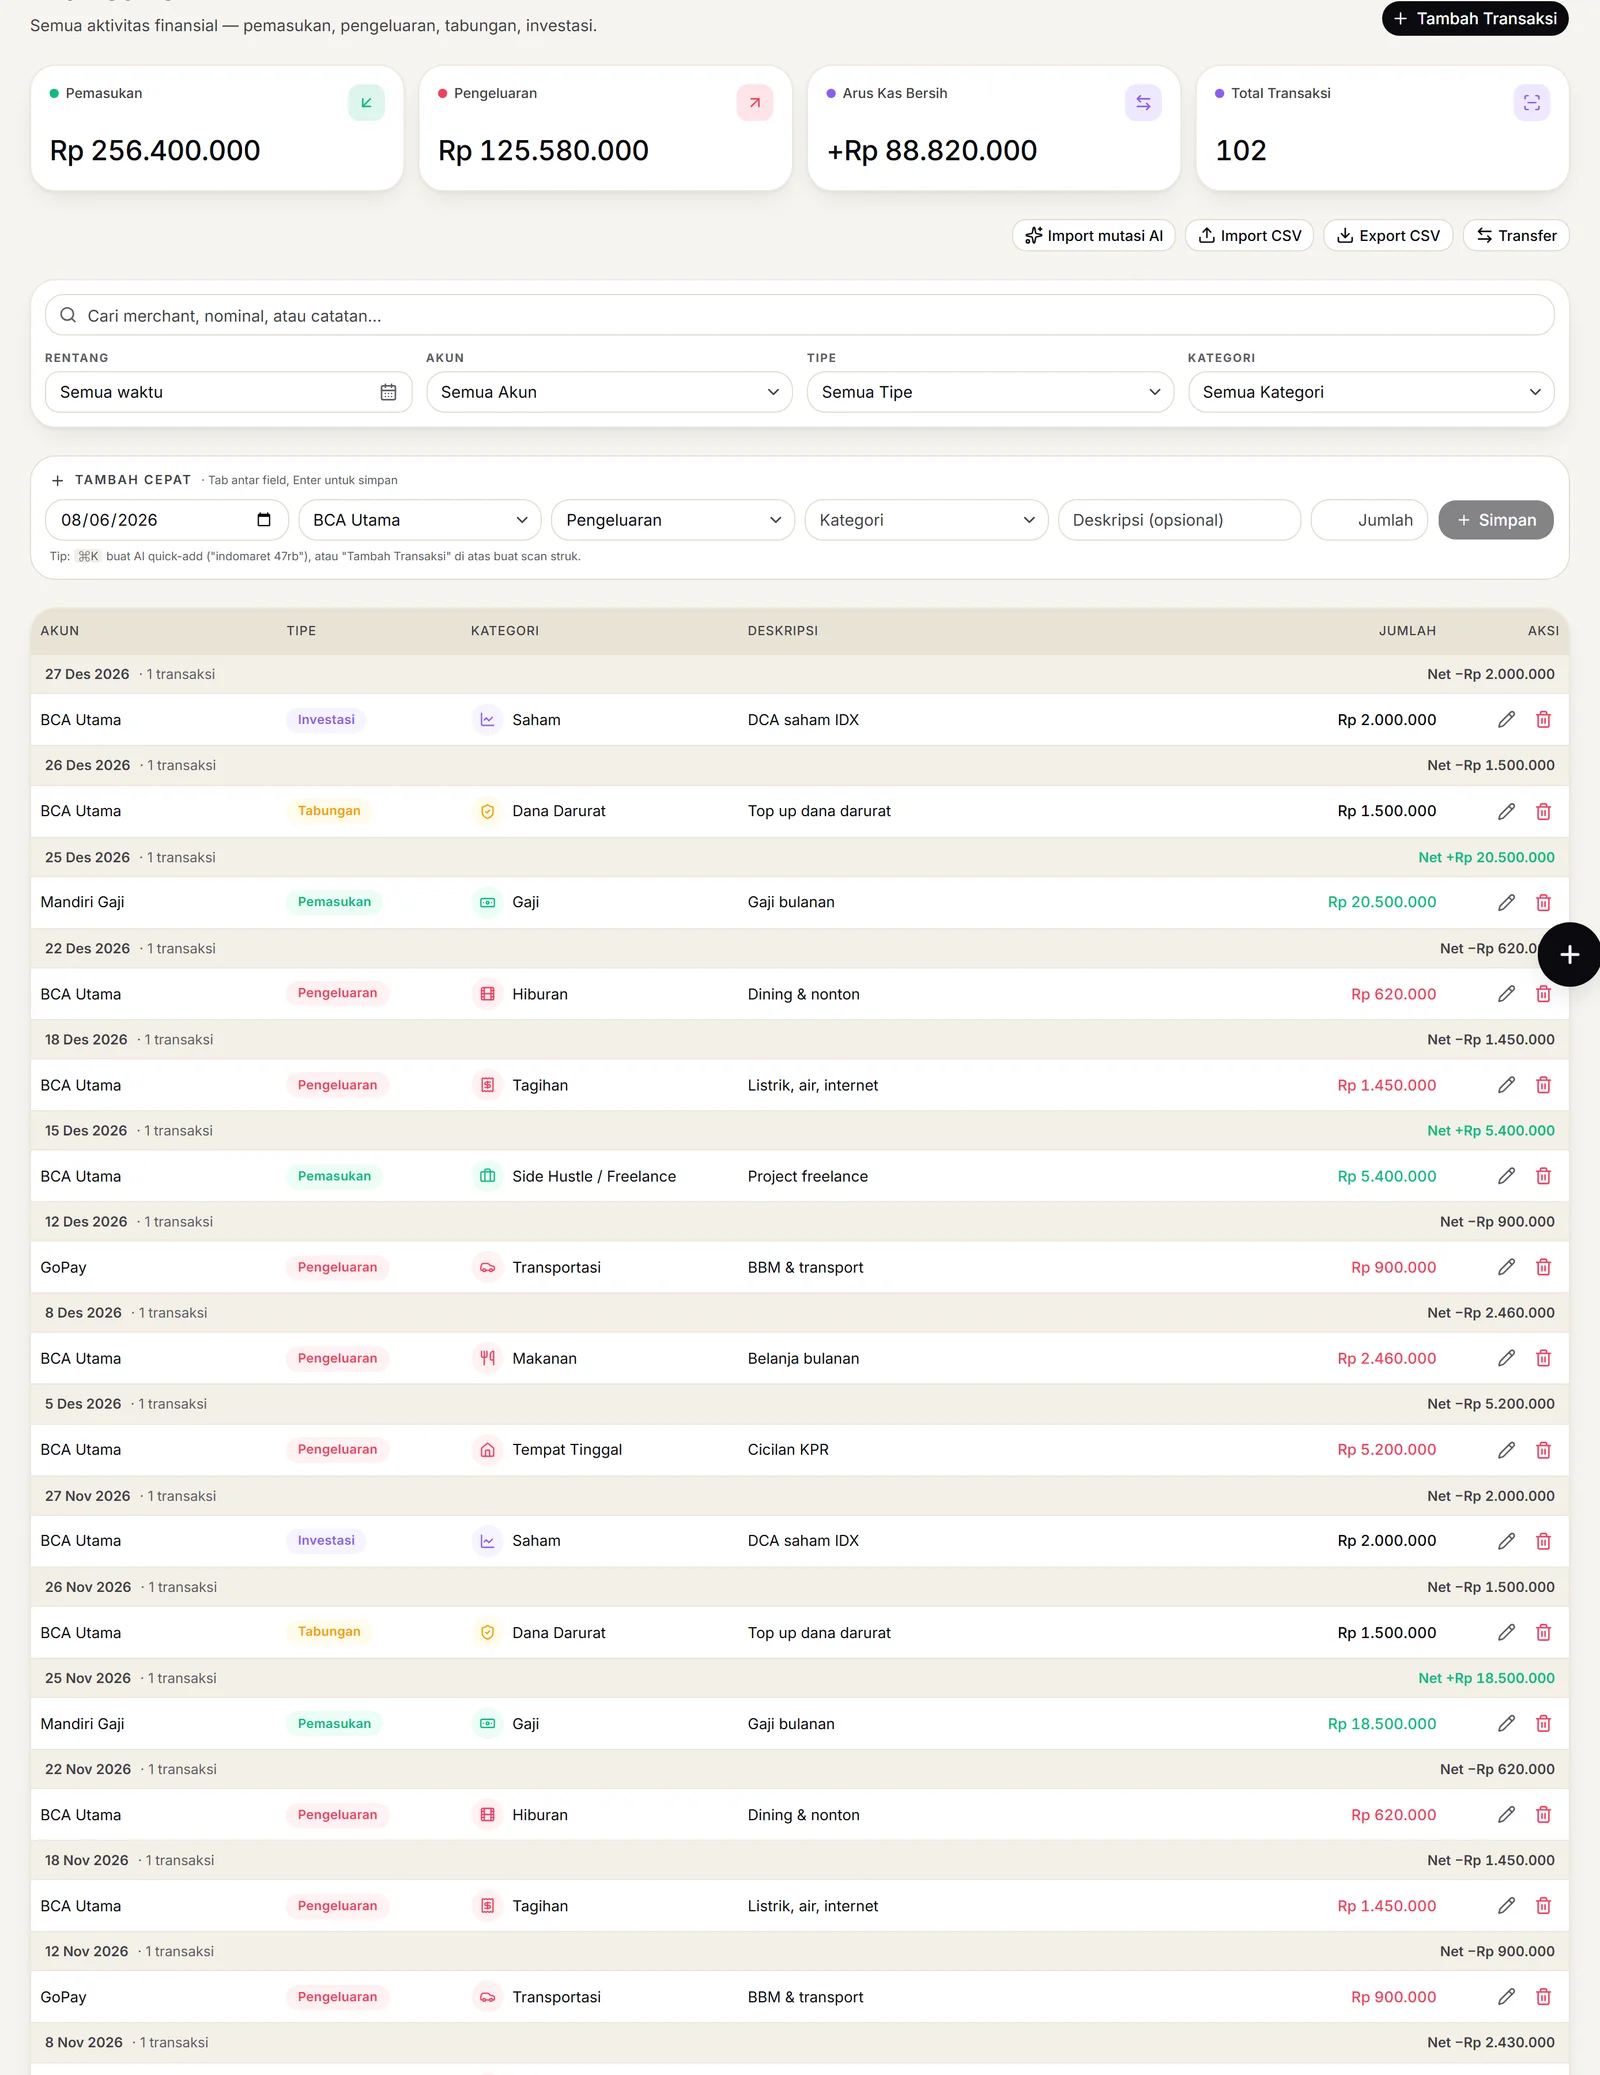This screenshot has width=1600, height=2075.
Task: Expand the Semua Tipe filter dropdown
Action: (990, 392)
